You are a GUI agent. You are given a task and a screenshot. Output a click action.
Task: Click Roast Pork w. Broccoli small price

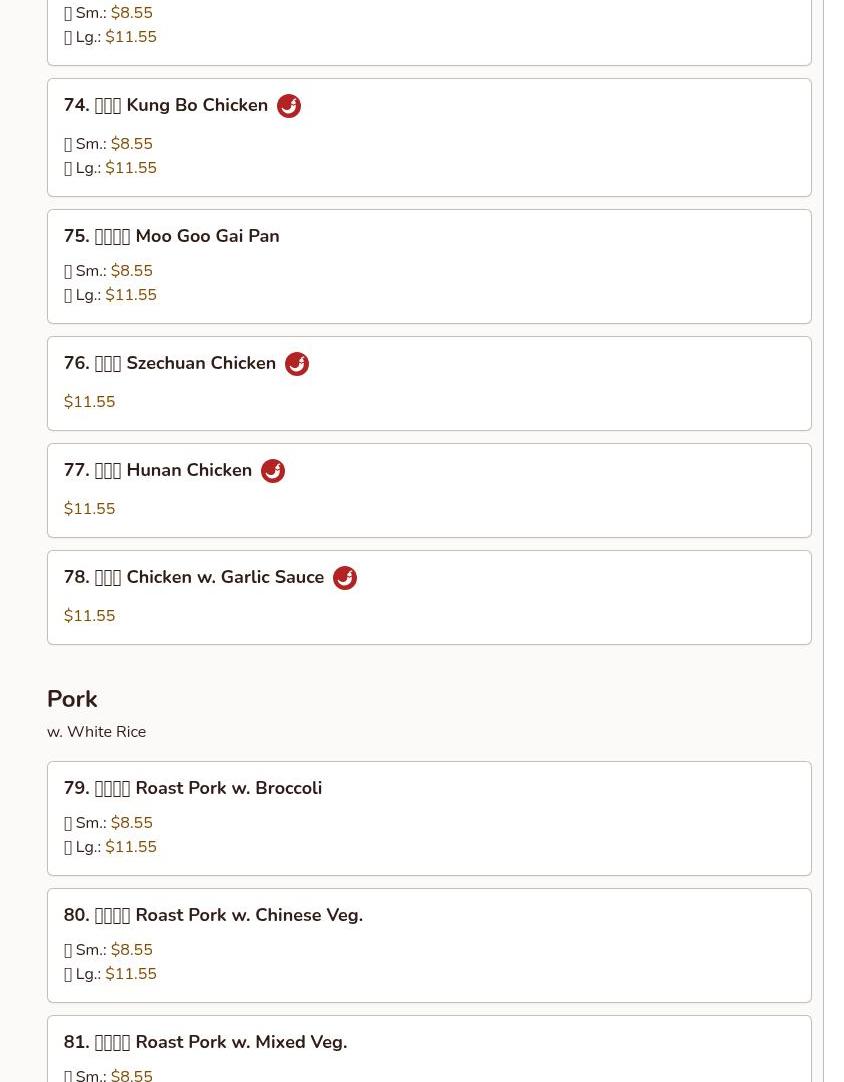[x=132, y=823]
